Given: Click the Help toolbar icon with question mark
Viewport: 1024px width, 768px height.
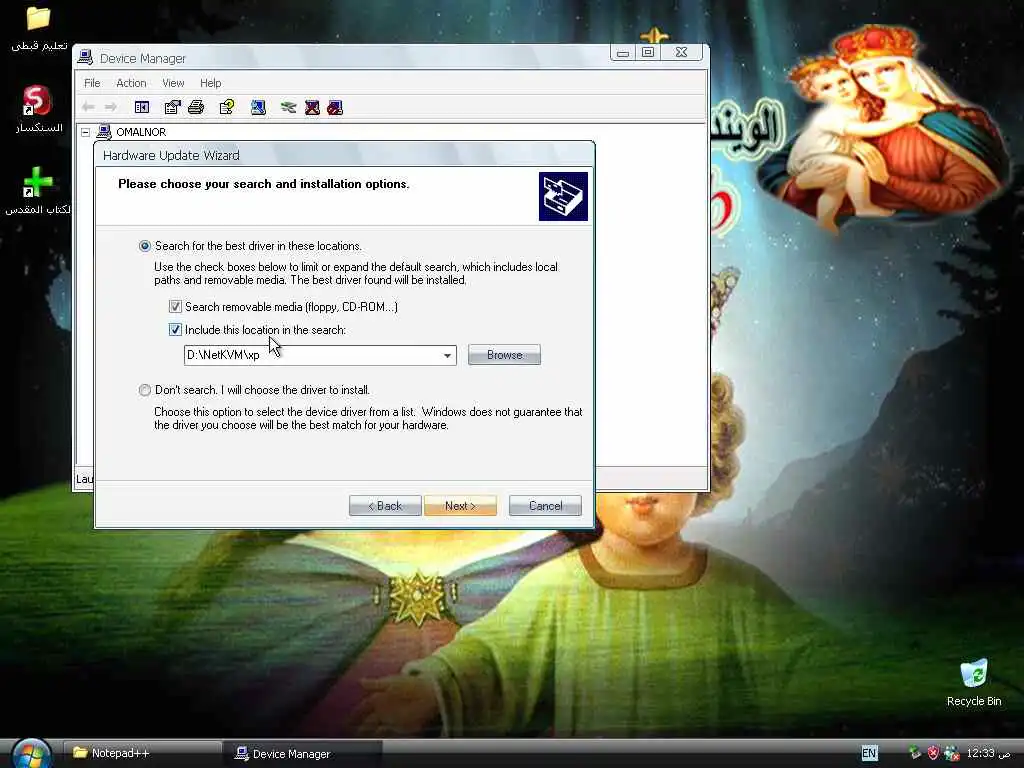Looking at the screenshot, I should click(x=227, y=107).
